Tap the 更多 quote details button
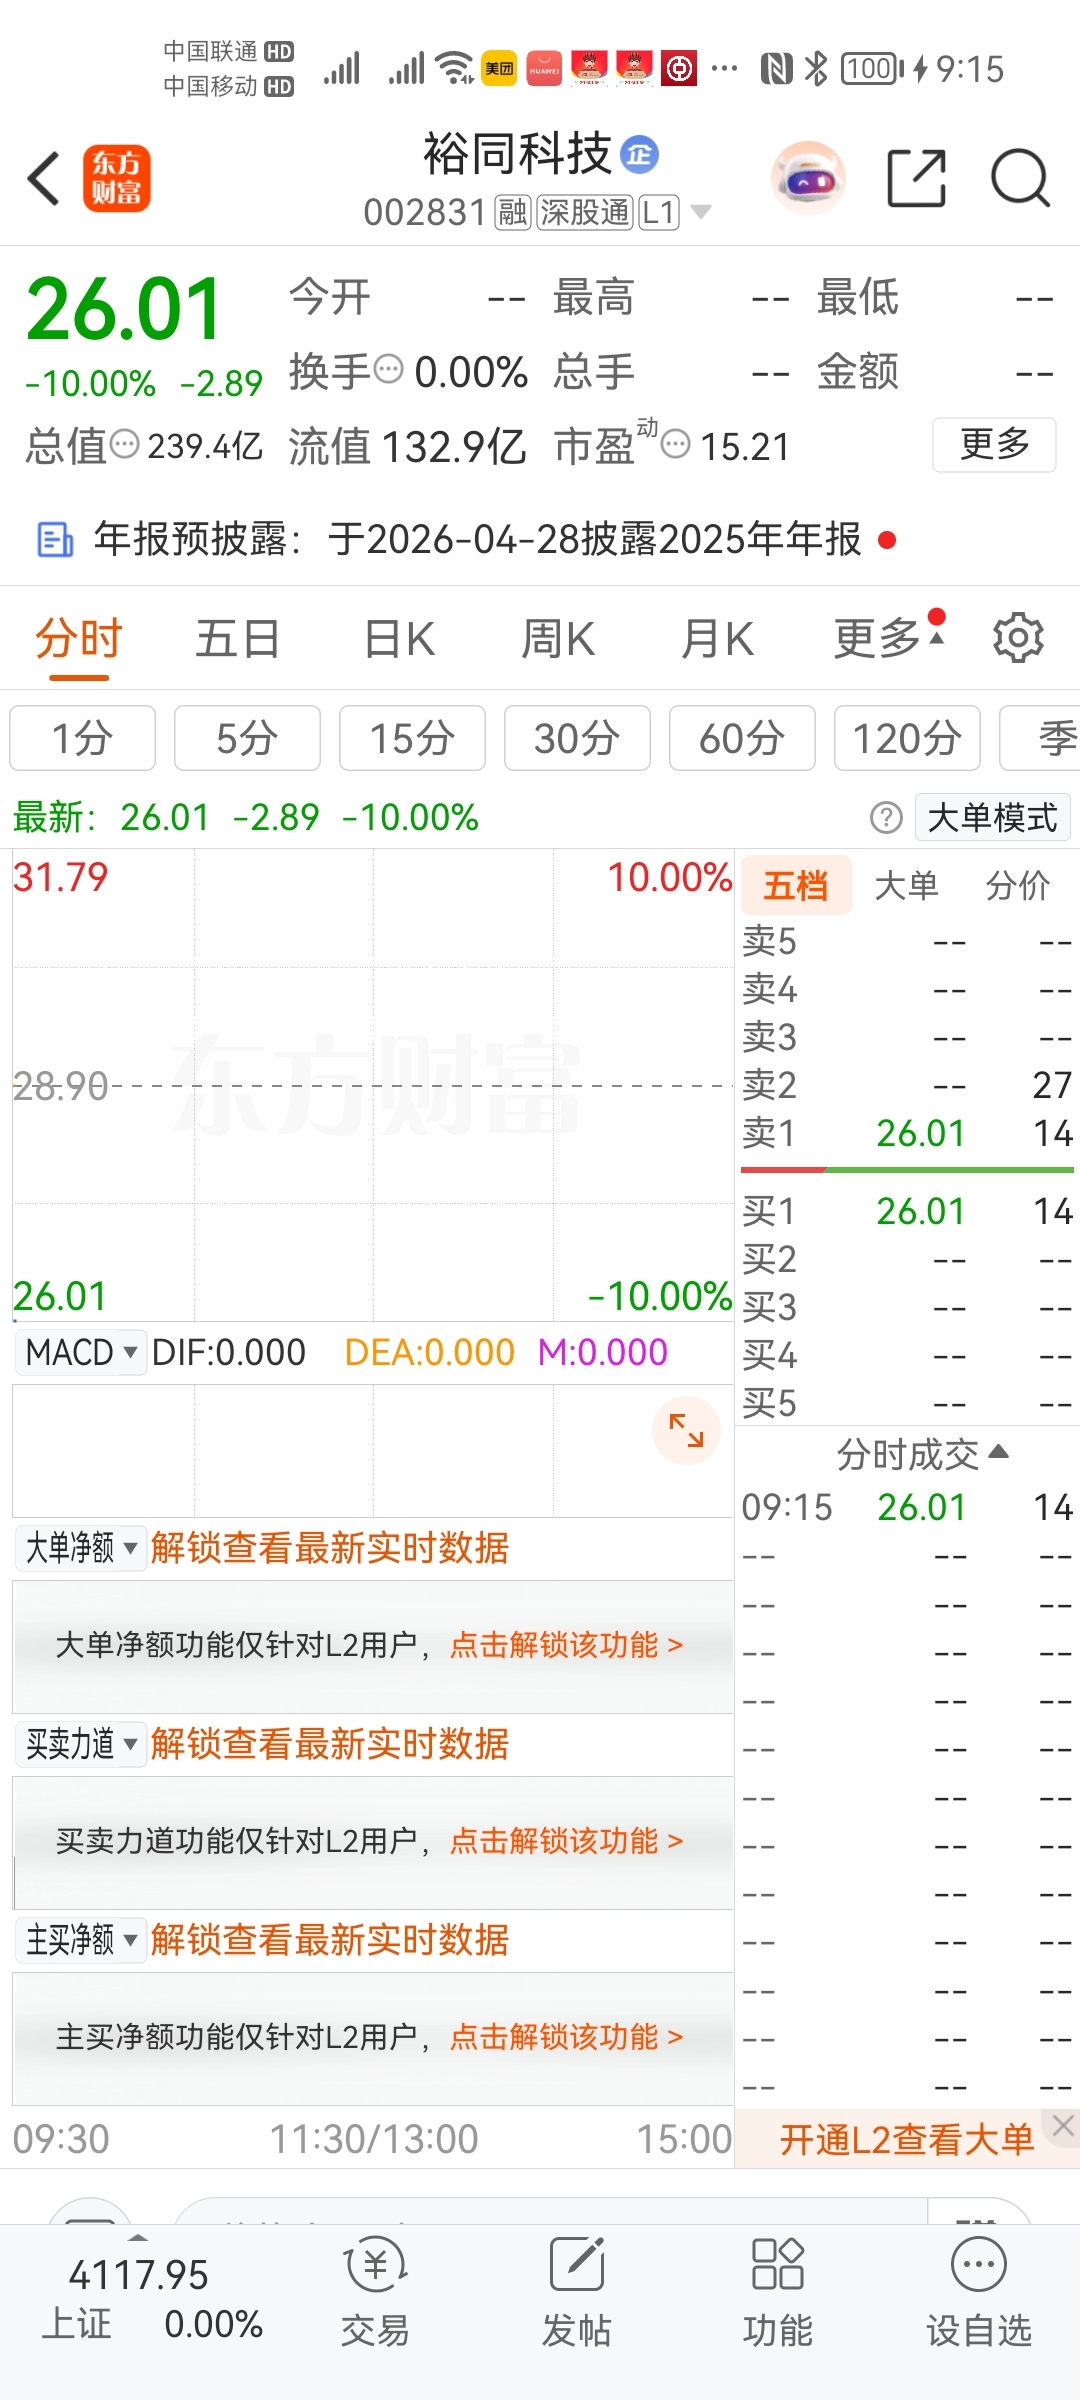 (994, 444)
